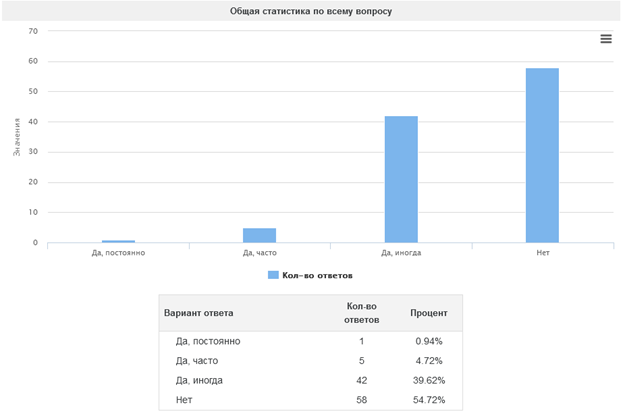This screenshot has width=623, height=418.
Task: Click the 'Кол-во ответов' table header
Action: pos(362,313)
